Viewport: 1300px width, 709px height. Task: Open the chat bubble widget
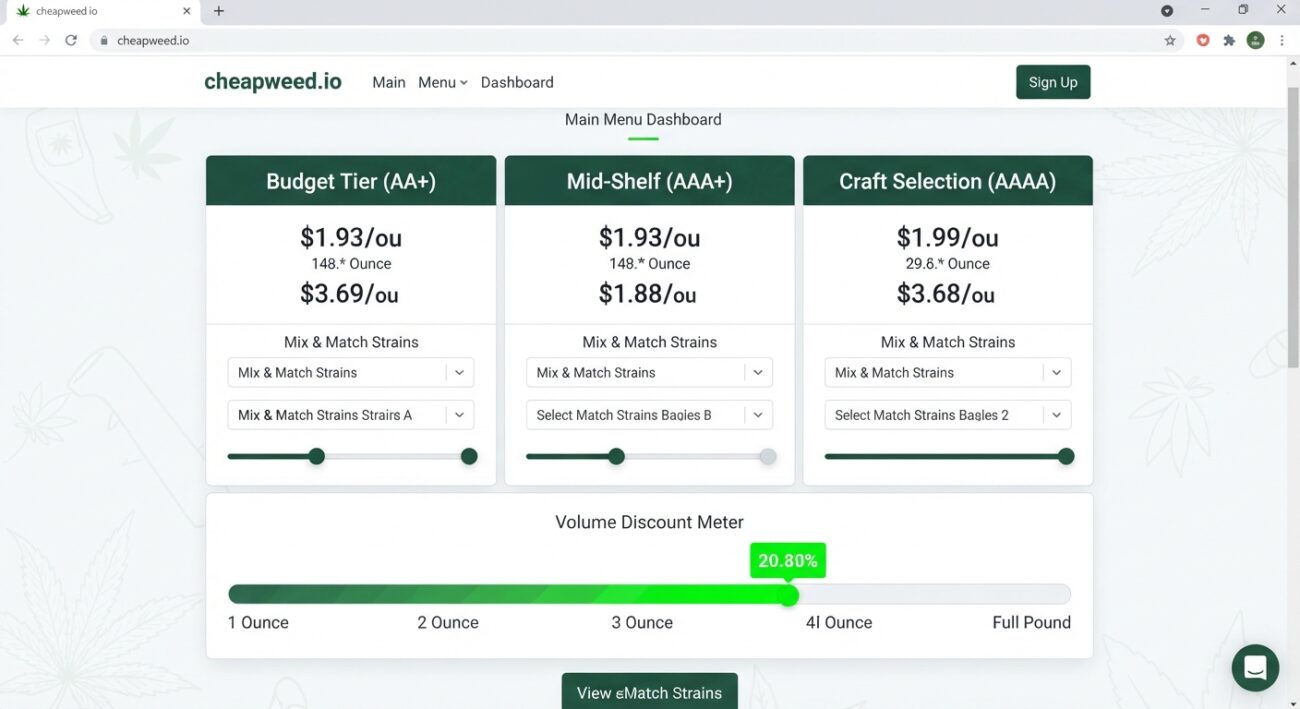tap(1255, 667)
